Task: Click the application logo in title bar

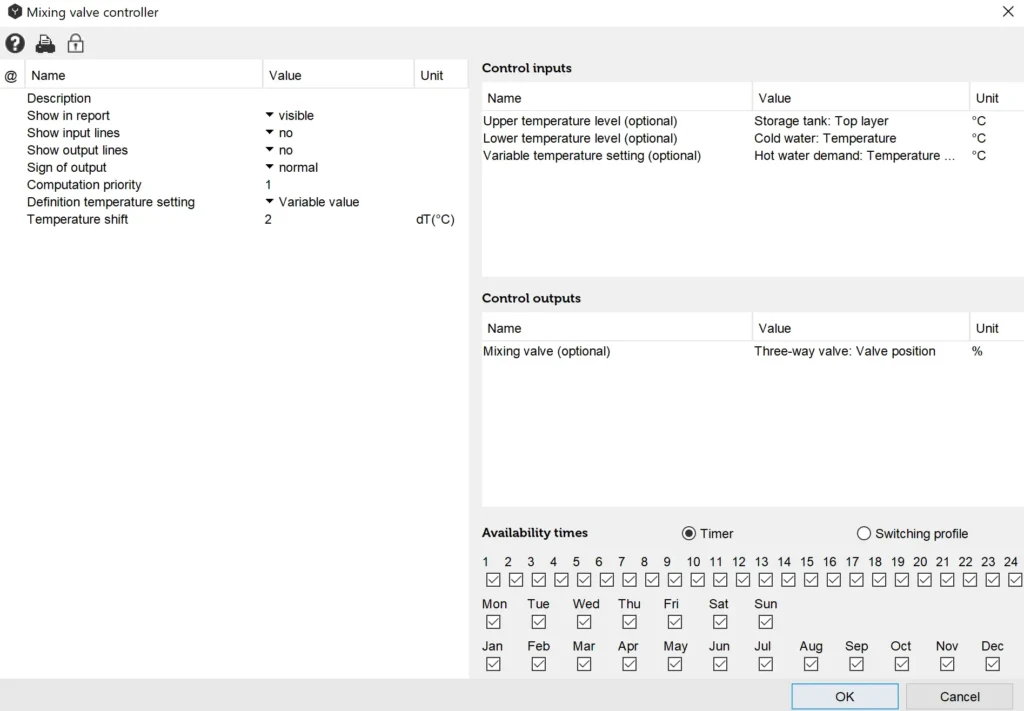Action: [x=14, y=12]
